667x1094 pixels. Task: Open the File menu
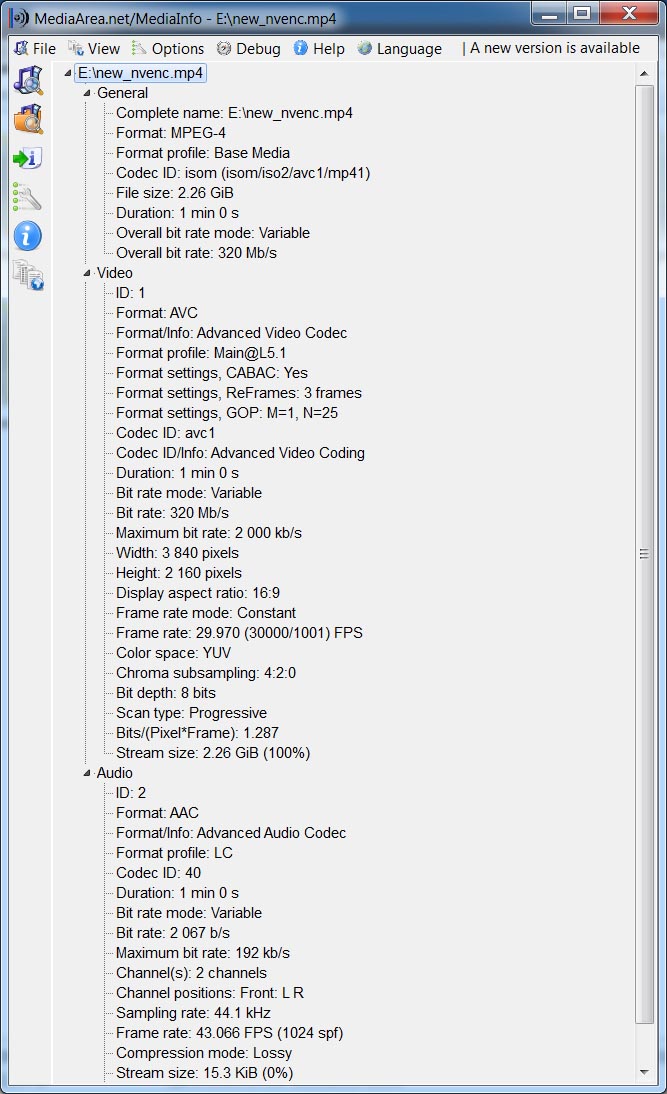(x=36, y=49)
